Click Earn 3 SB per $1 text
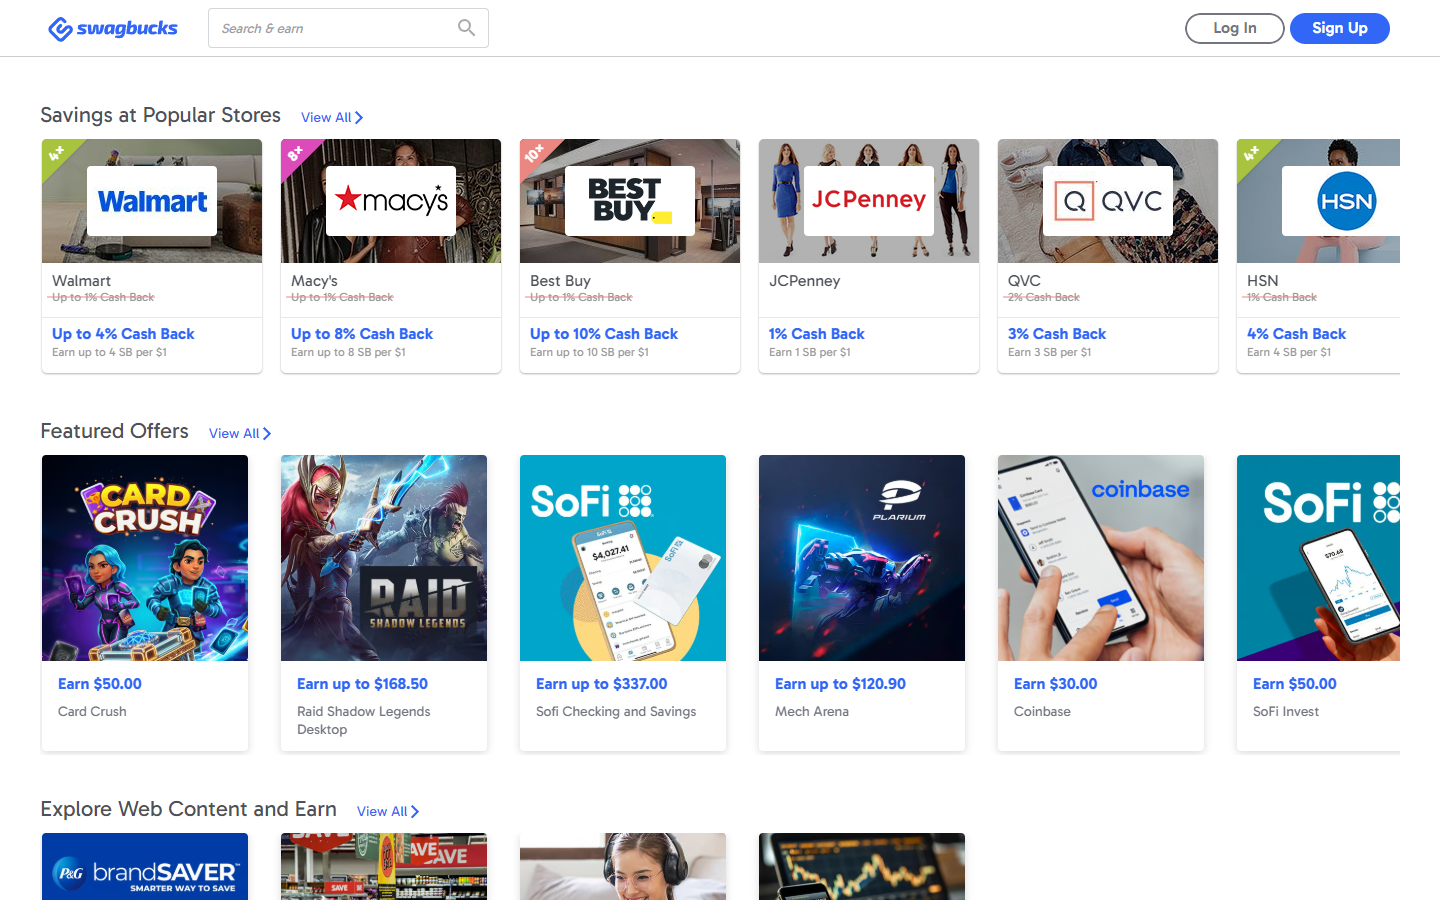 1049,352
